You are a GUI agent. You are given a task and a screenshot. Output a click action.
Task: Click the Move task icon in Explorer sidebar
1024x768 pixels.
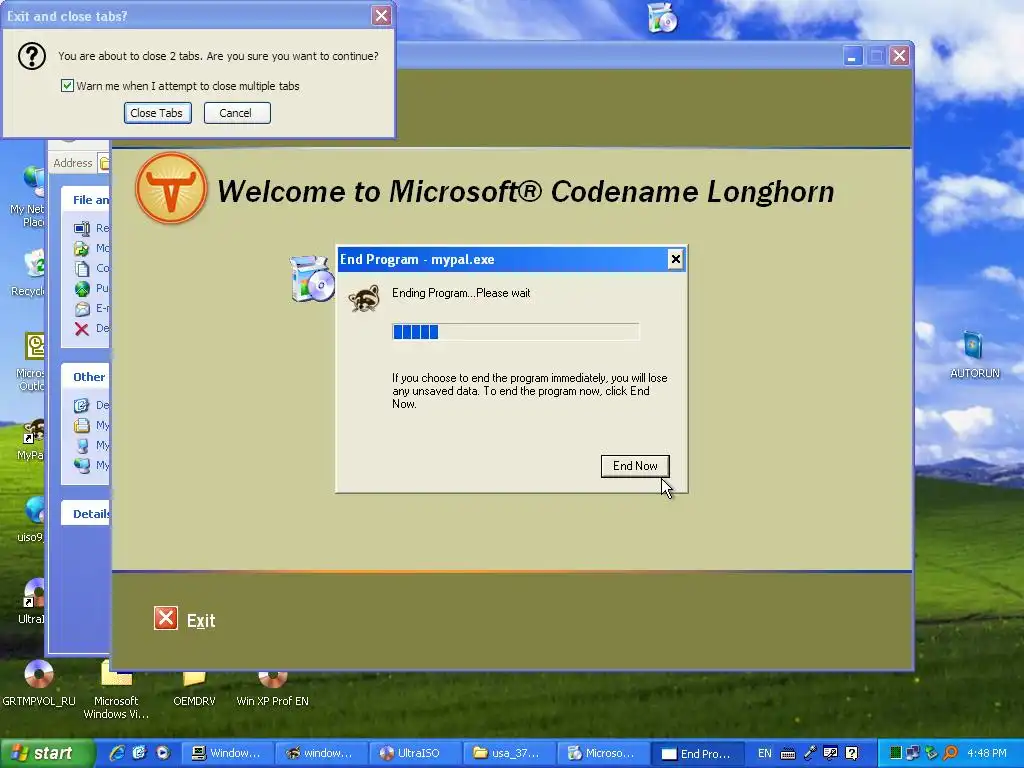(x=82, y=248)
